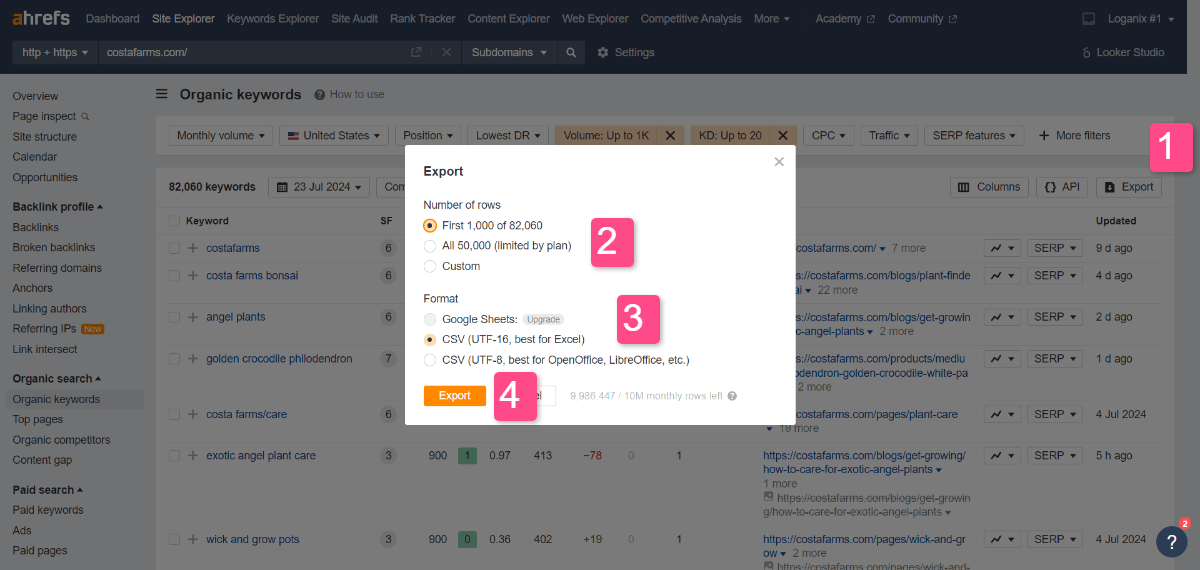The height and width of the screenshot is (570, 1200).
Task: Expand the angel plants row plus icon
Action: click(192, 317)
